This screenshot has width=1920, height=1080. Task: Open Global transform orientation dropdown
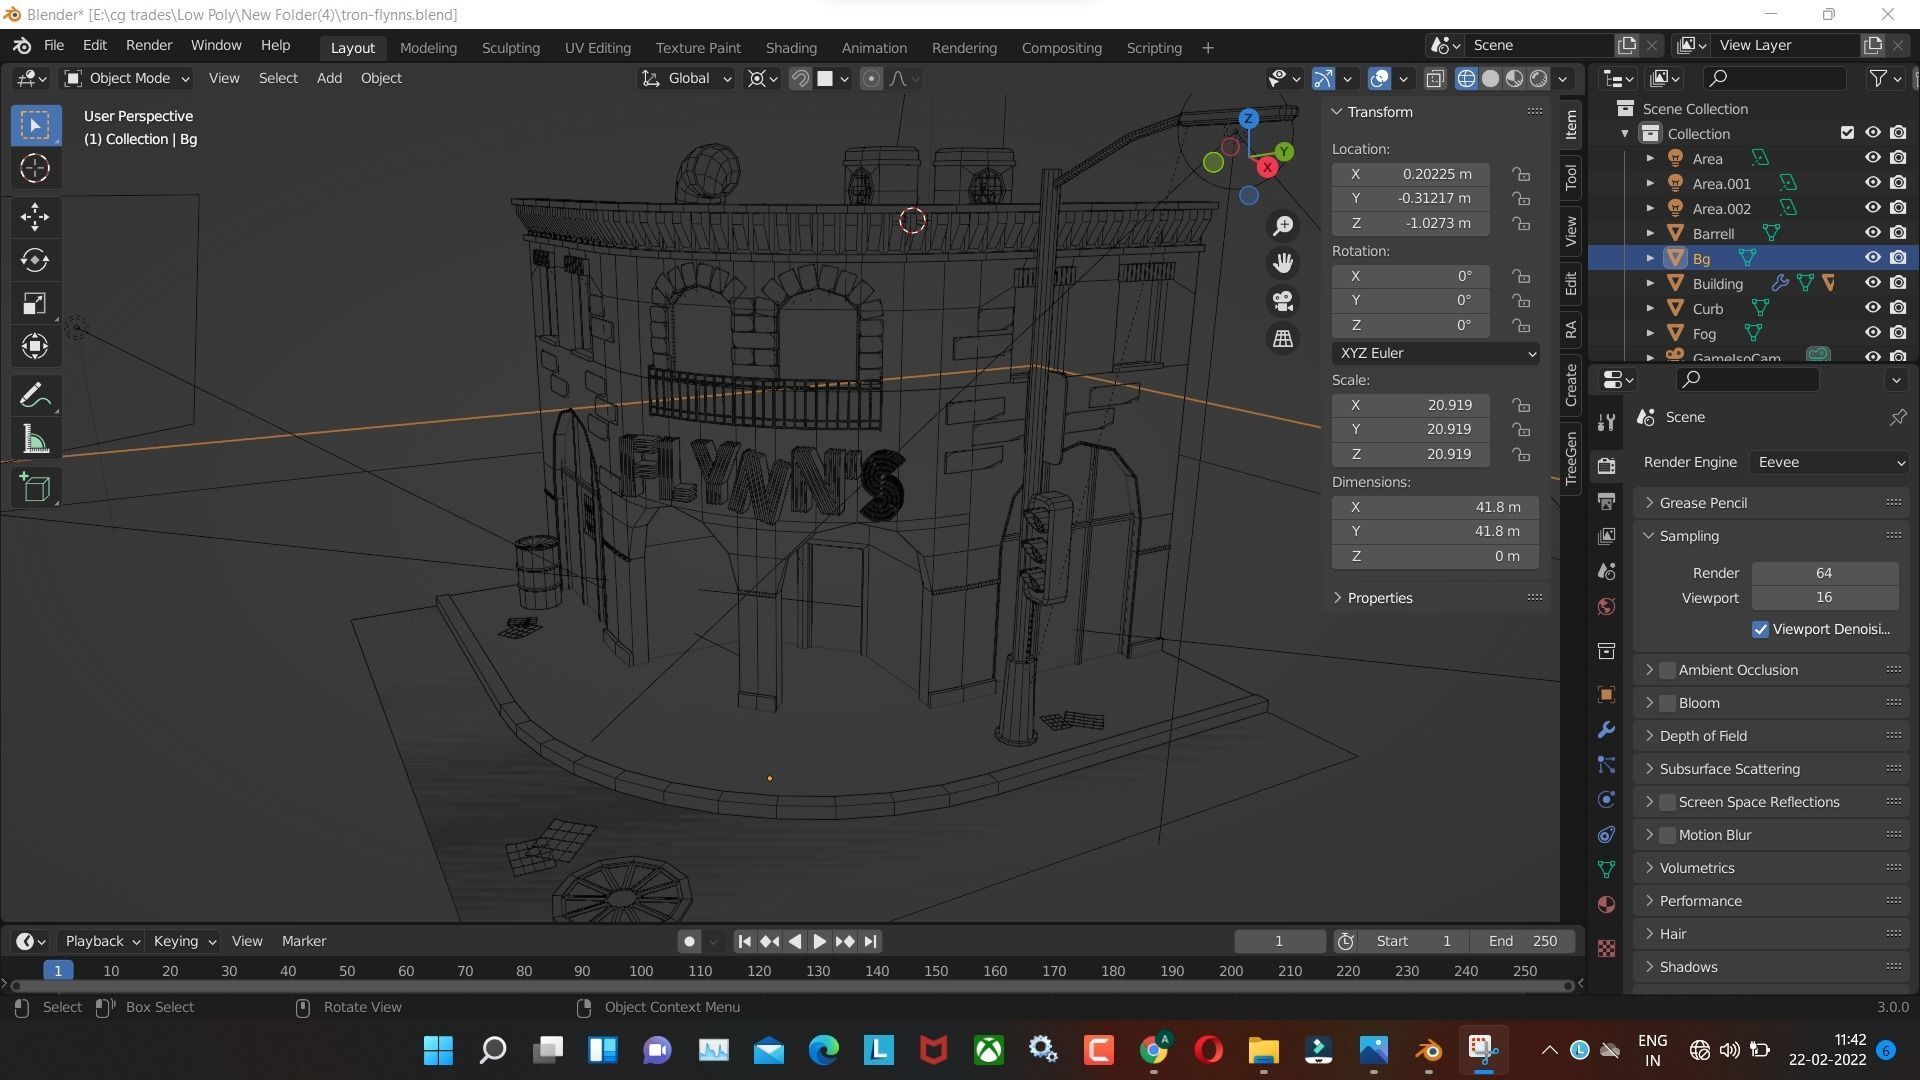pyautogui.click(x=687, y=78)
